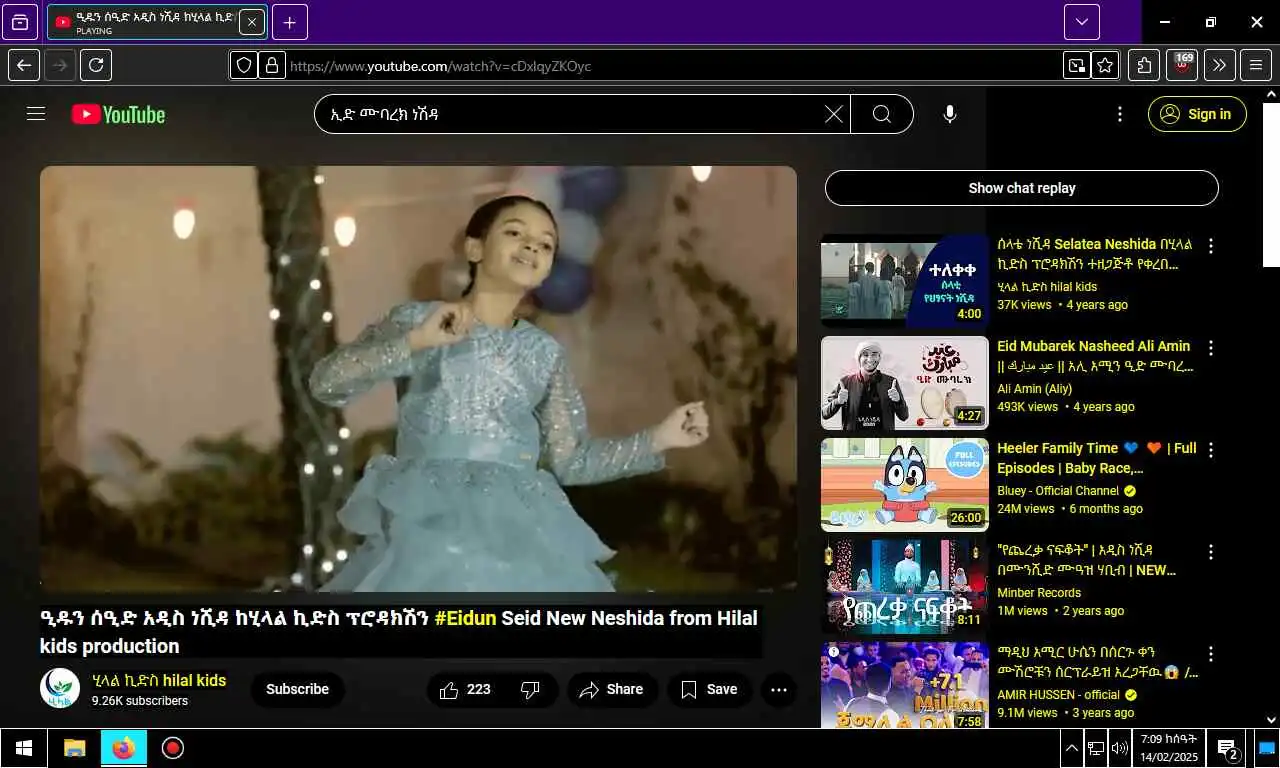Image resolution: width=1280 pixels, height=768 pixels.
Task: Run search with magnifier button
Action: (882, 114)
